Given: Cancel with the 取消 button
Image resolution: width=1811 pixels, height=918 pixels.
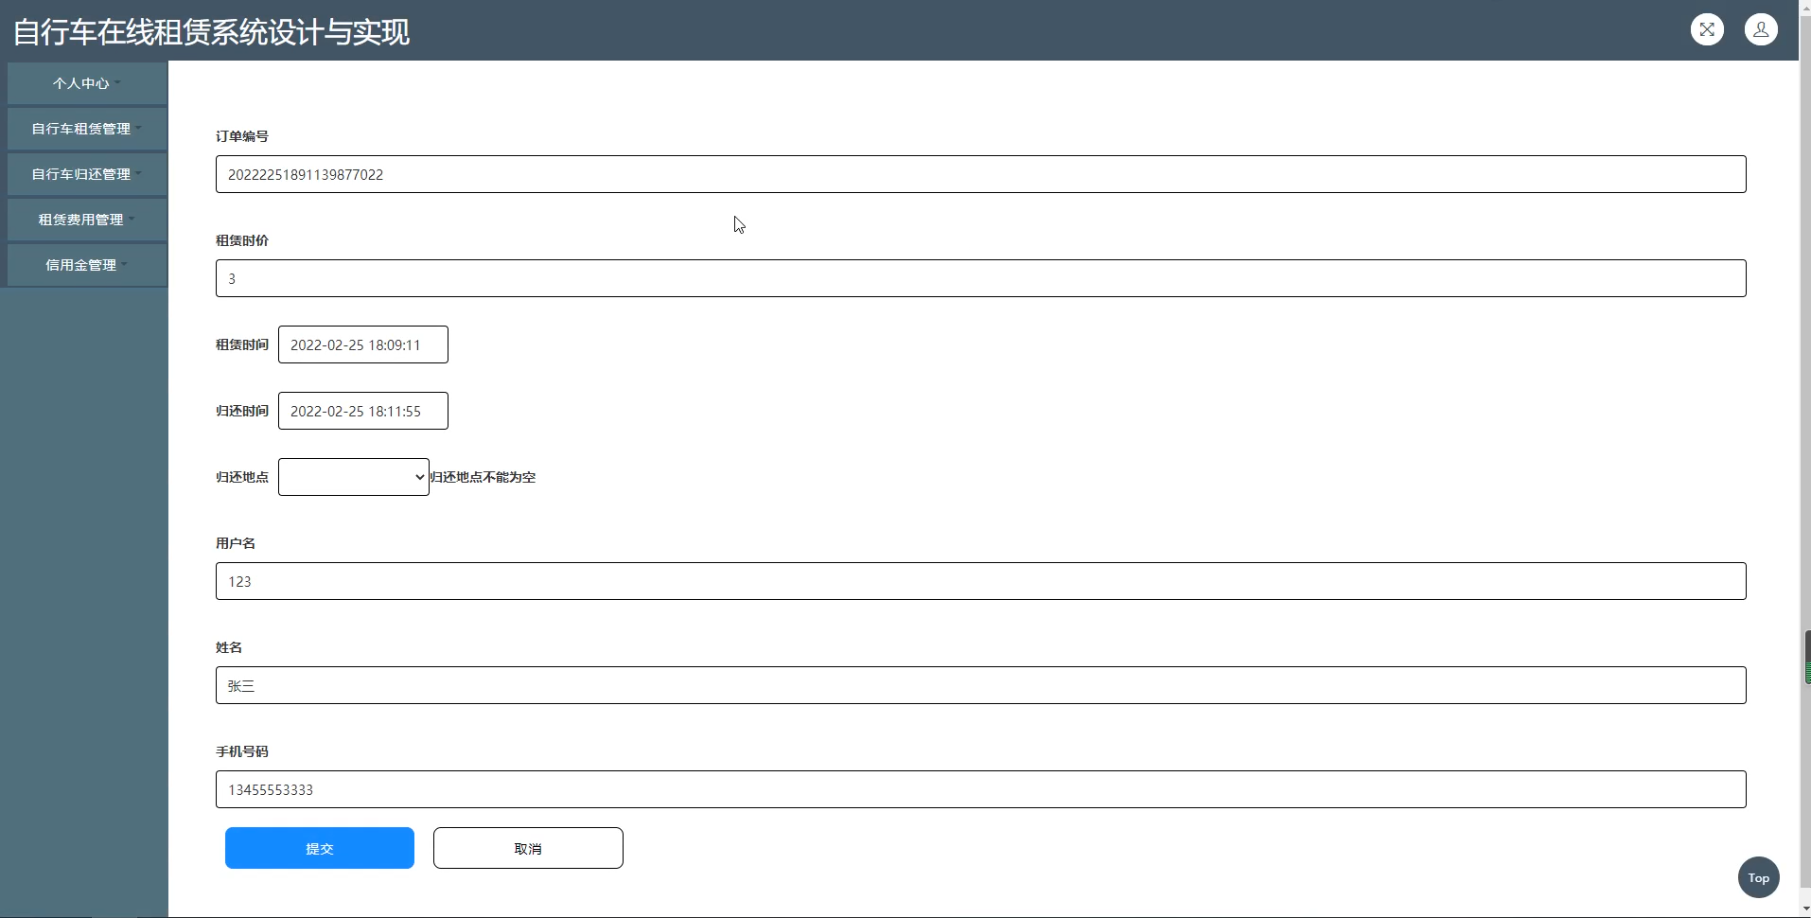Looking at the screenshot, I should point(528,848).
